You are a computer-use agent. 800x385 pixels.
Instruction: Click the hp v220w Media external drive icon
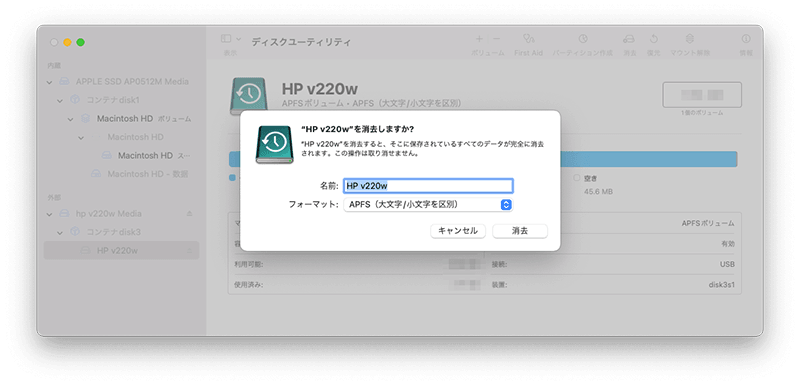[x=64, y=214]
